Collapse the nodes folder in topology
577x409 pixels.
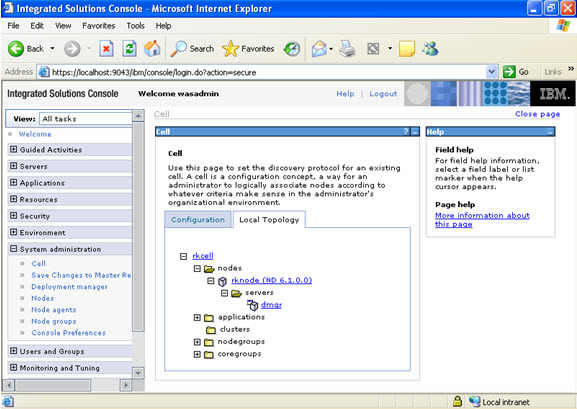(197, 268)
